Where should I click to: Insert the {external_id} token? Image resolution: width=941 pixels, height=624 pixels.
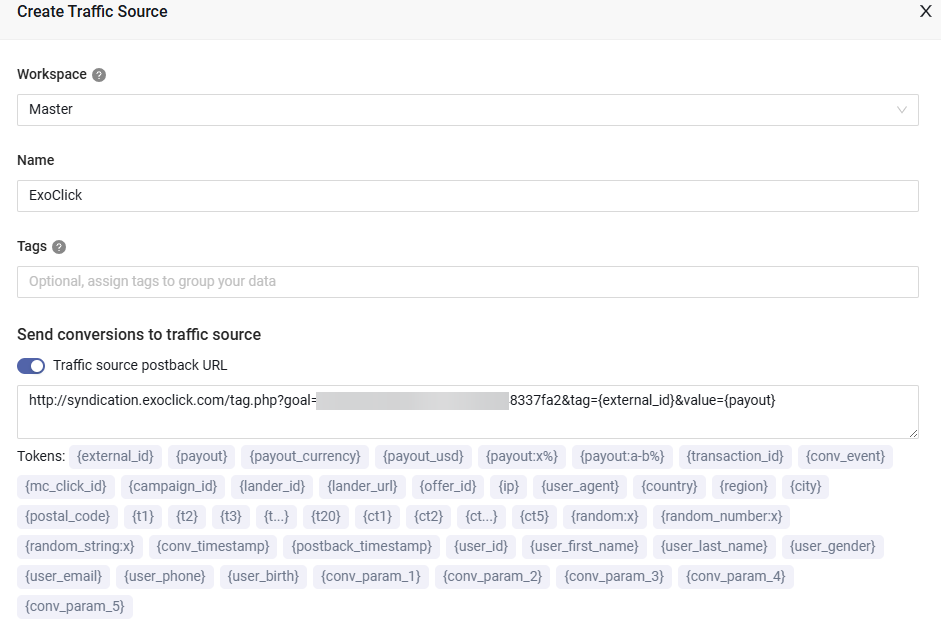(115, 457)
